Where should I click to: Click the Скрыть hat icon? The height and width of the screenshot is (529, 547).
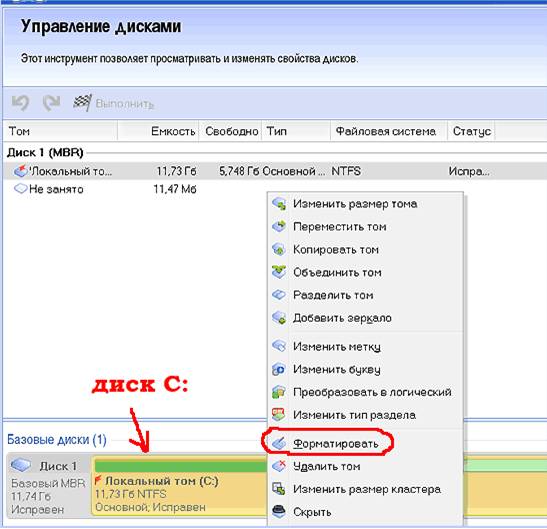tap(279, 512)
